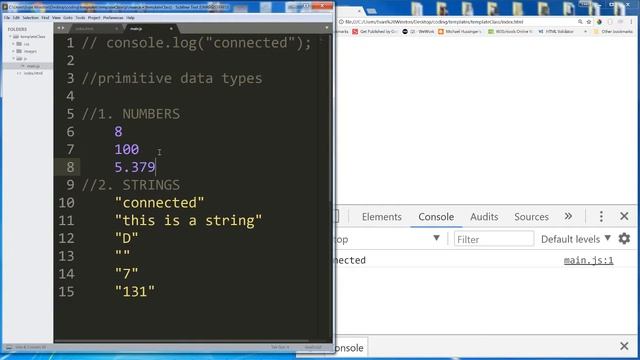Click the side bar toggle icon in status bar
Viewport: 640px width, 360px height.
(x=9, y=347)
